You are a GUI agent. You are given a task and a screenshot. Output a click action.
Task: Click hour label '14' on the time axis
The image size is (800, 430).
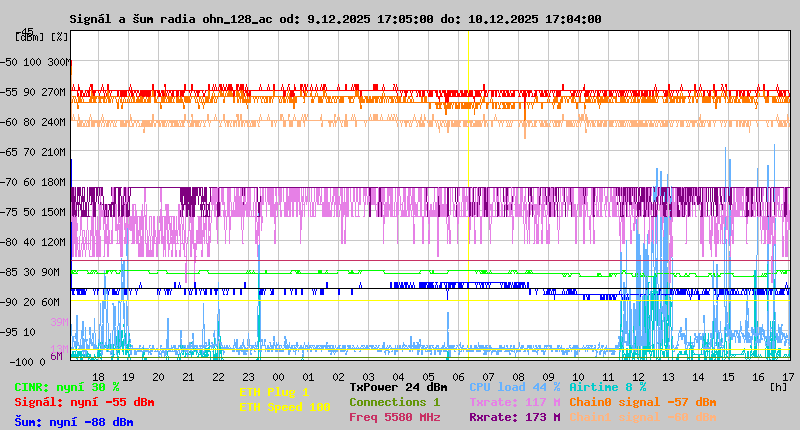pos(698,377)
